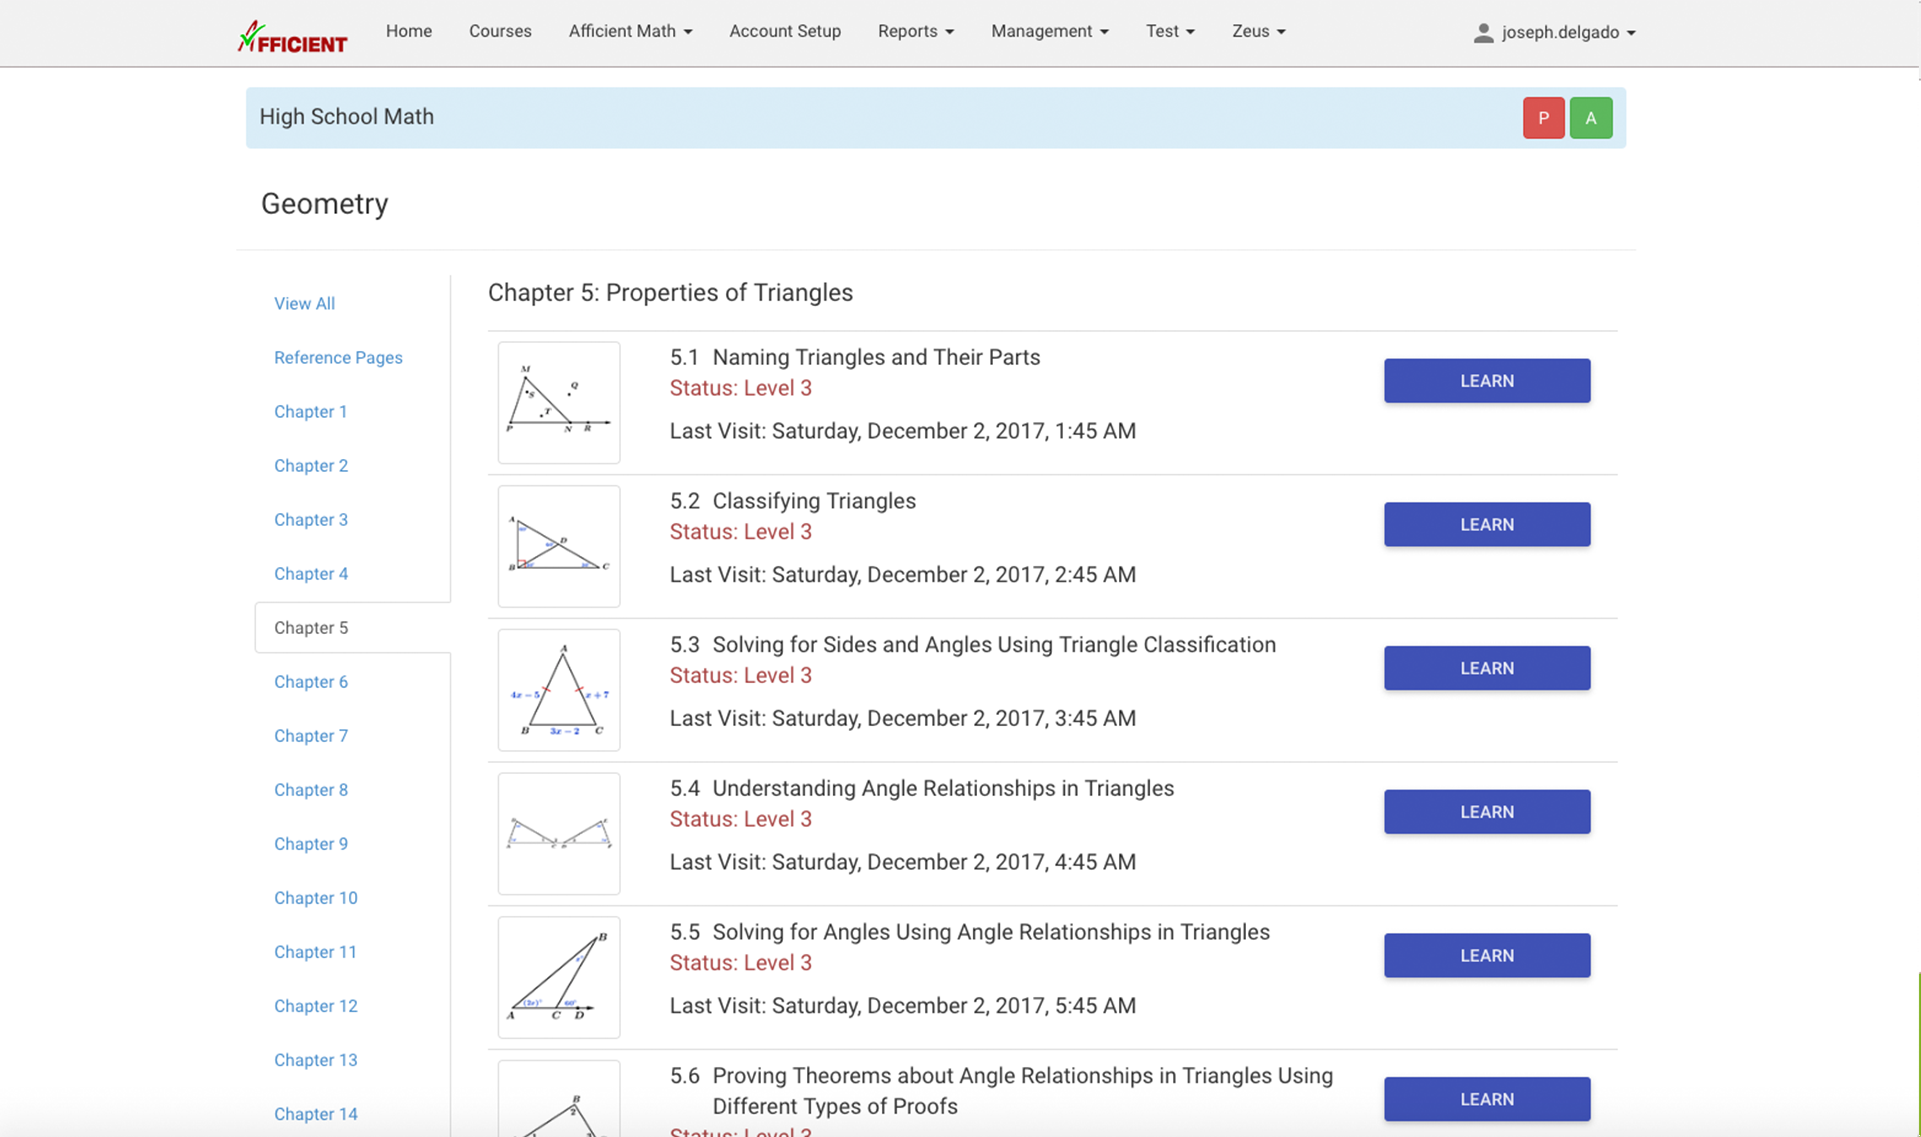Image resolution: width=1921 pixels, height=1137 pixels.
Task: Select Chapter 3 in sidebar
Action: point(311,519)
